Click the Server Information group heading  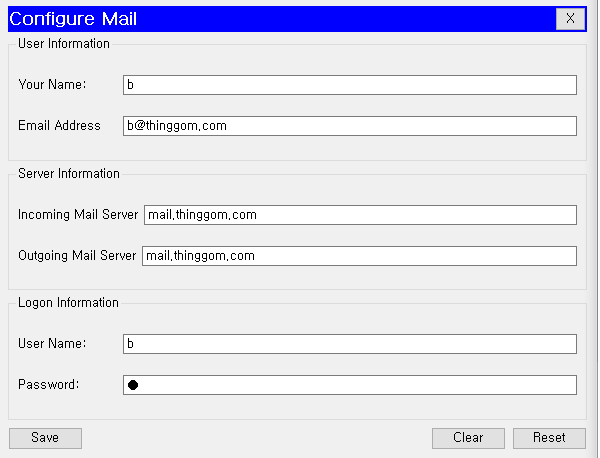tap(69, 174)
